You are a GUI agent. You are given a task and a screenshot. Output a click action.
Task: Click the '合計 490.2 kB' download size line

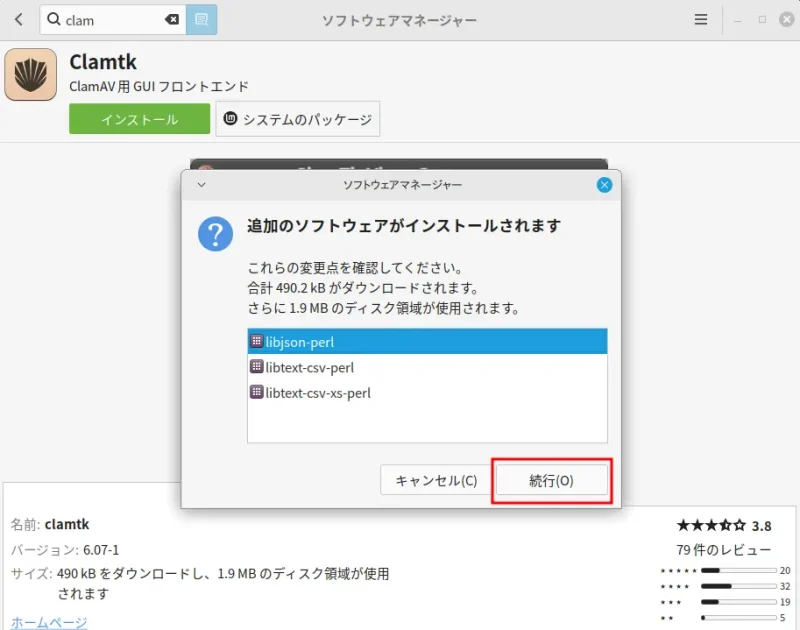pyautogui.click(x=362, y=288)
